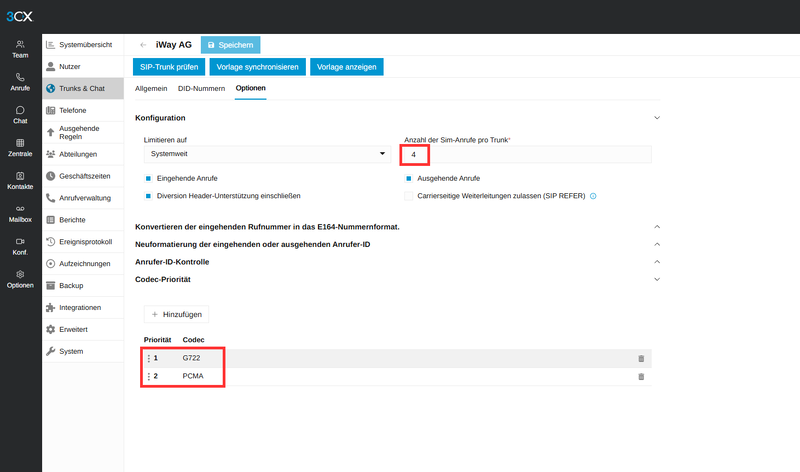Click the iWay AG trunk title
Screen dimensions: 800x472
click(174, 45)
